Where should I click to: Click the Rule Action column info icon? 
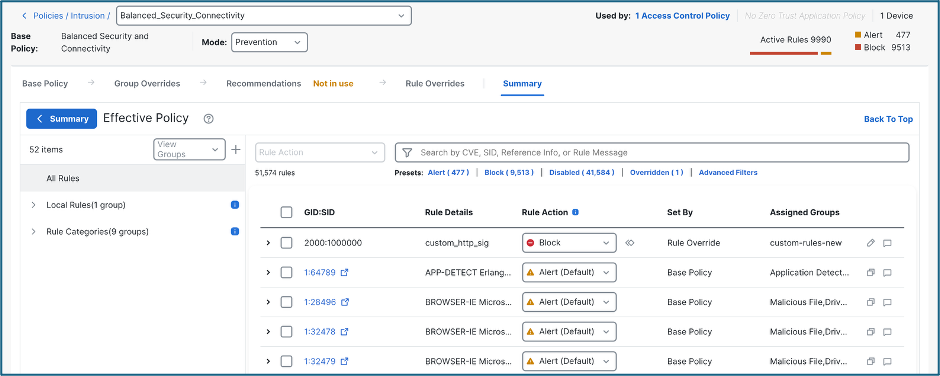click(x=576, y=212)
